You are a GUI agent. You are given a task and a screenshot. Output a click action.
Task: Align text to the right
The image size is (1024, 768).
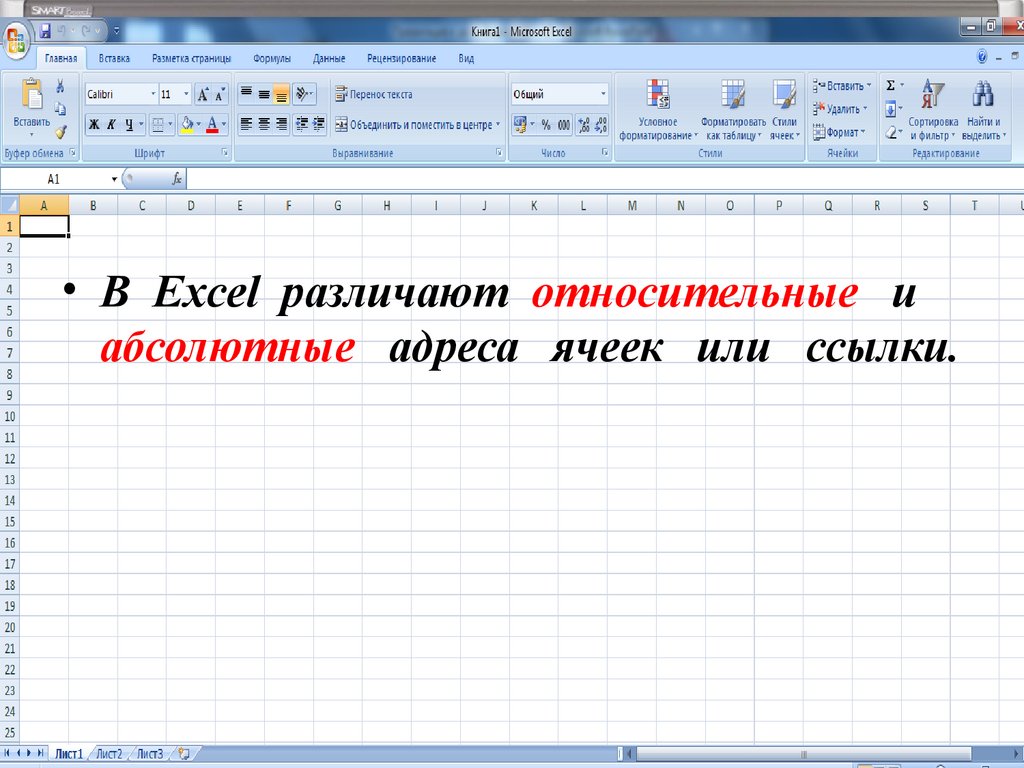[281, 124]
